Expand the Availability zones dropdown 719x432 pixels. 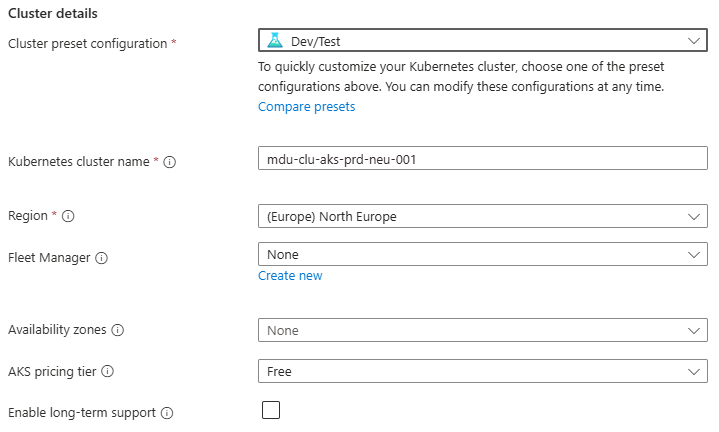[482, 330]
